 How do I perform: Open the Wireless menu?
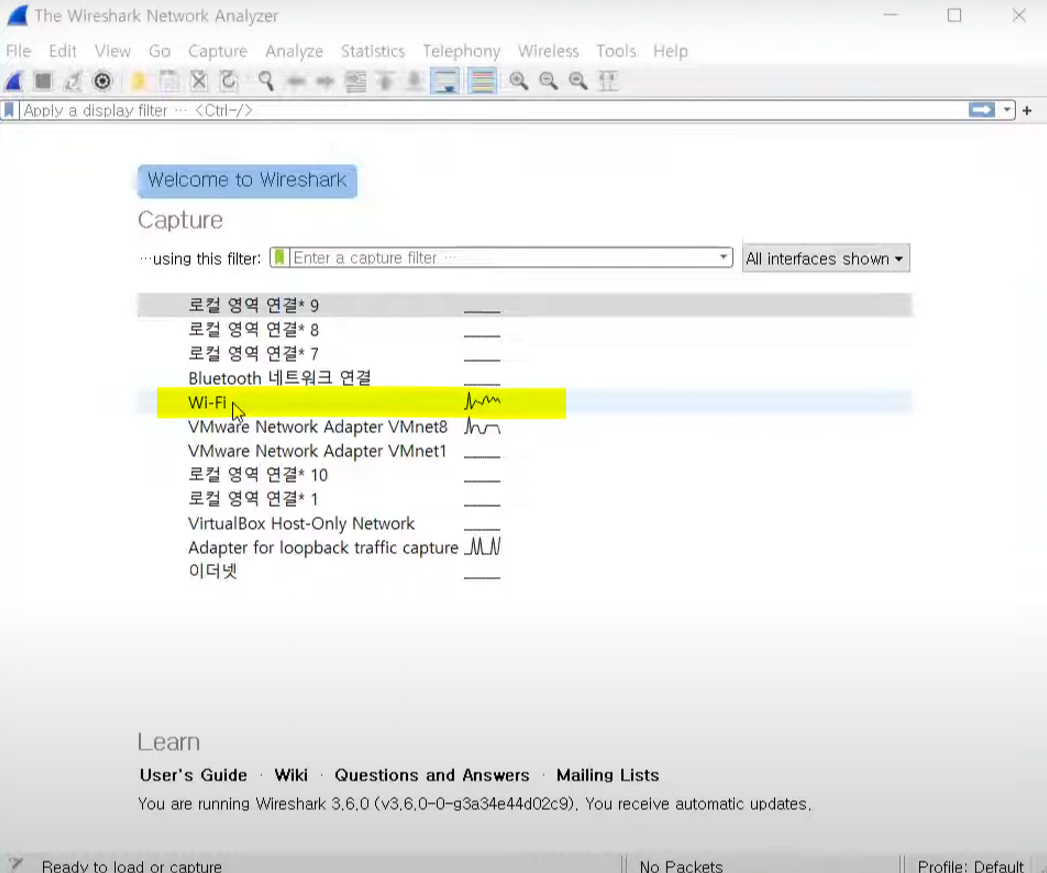[548, 51]
